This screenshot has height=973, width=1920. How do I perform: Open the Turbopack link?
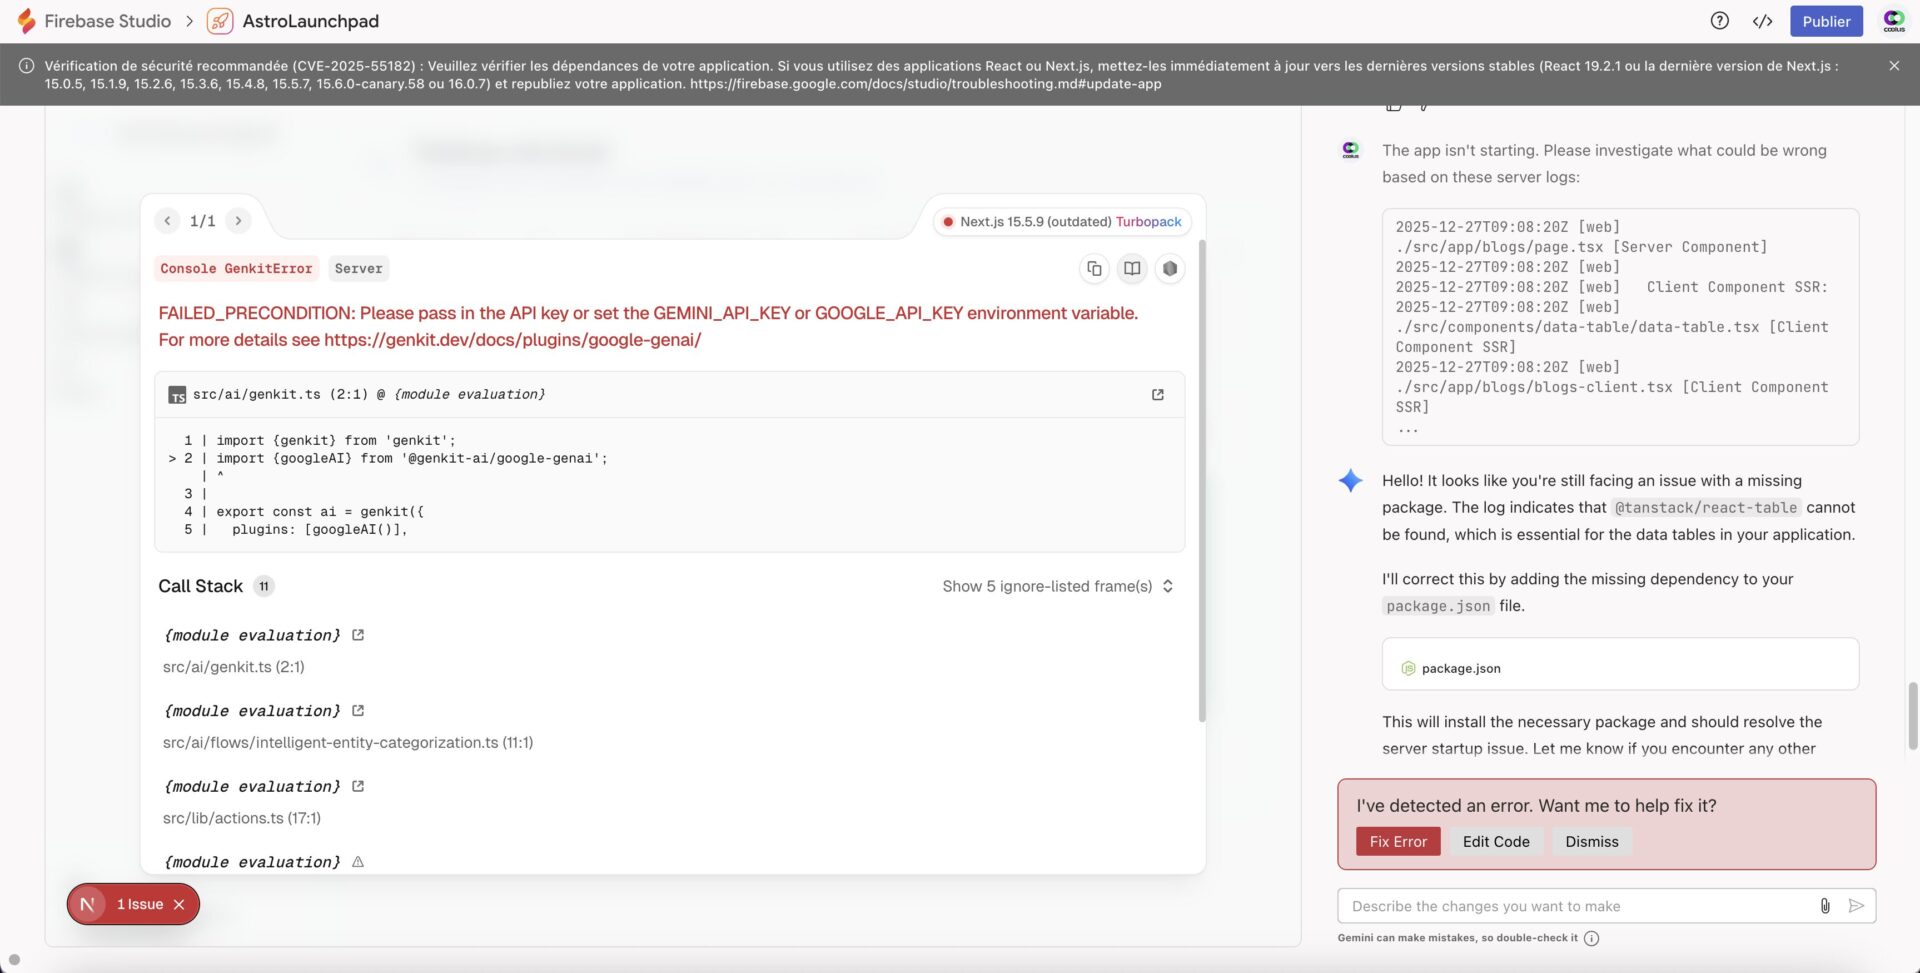click(1148, 221)
